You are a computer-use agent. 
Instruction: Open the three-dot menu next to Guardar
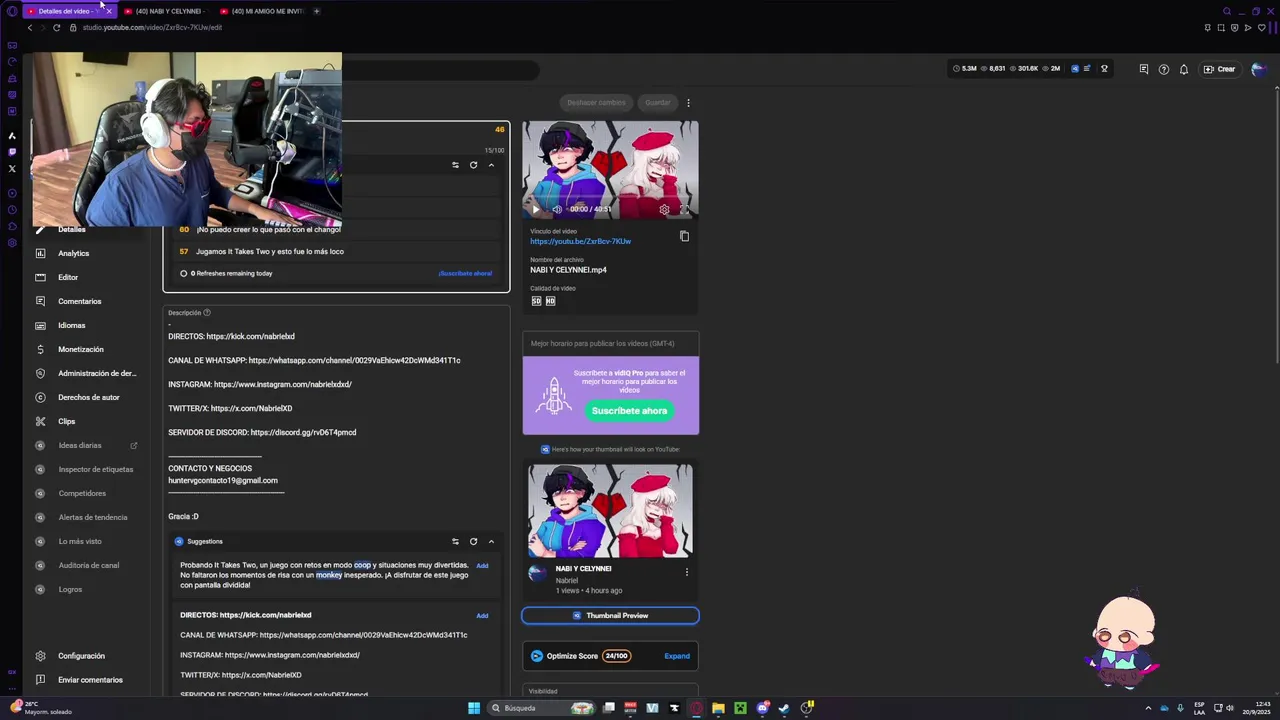pos(688,103)
